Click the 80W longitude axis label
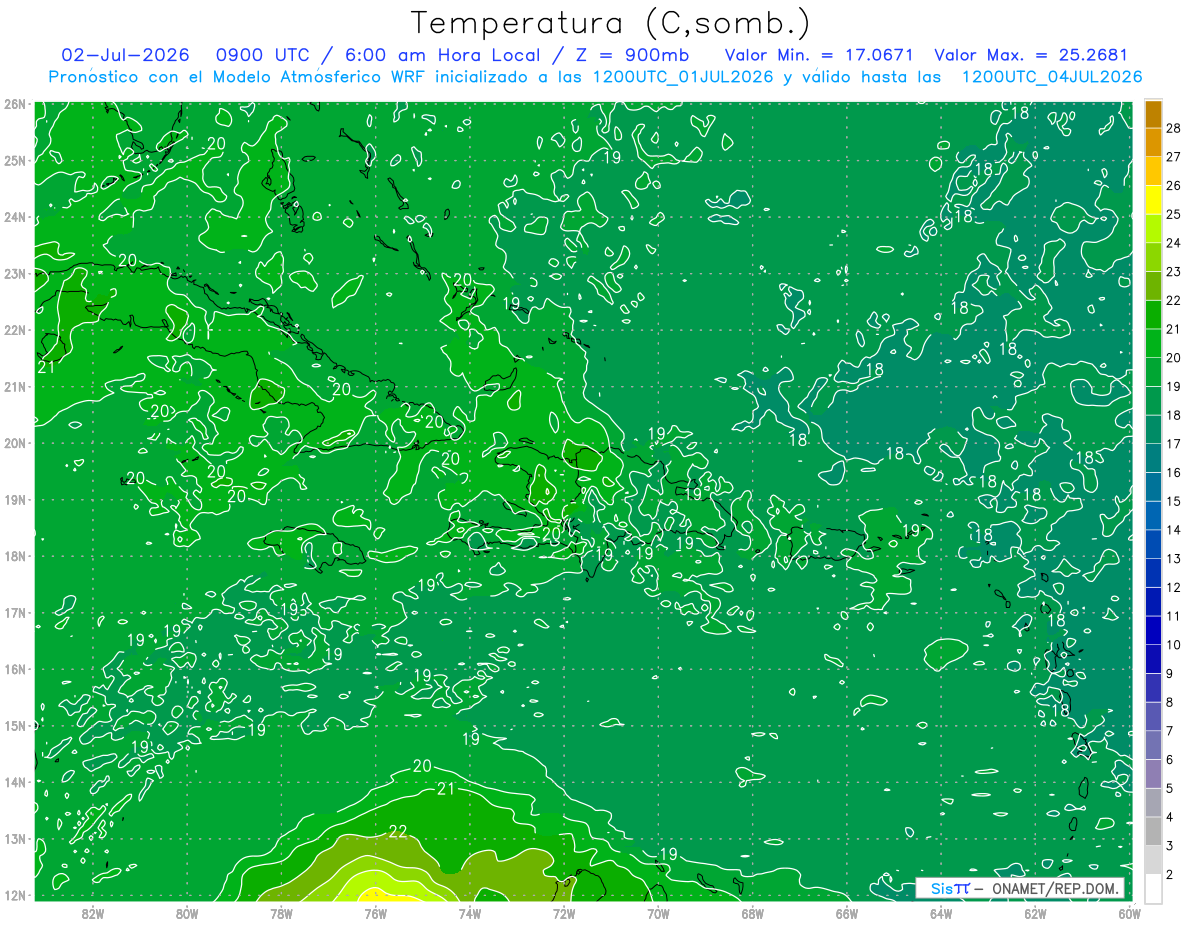Screen dimensions: 1200x927 click(187, 913)
